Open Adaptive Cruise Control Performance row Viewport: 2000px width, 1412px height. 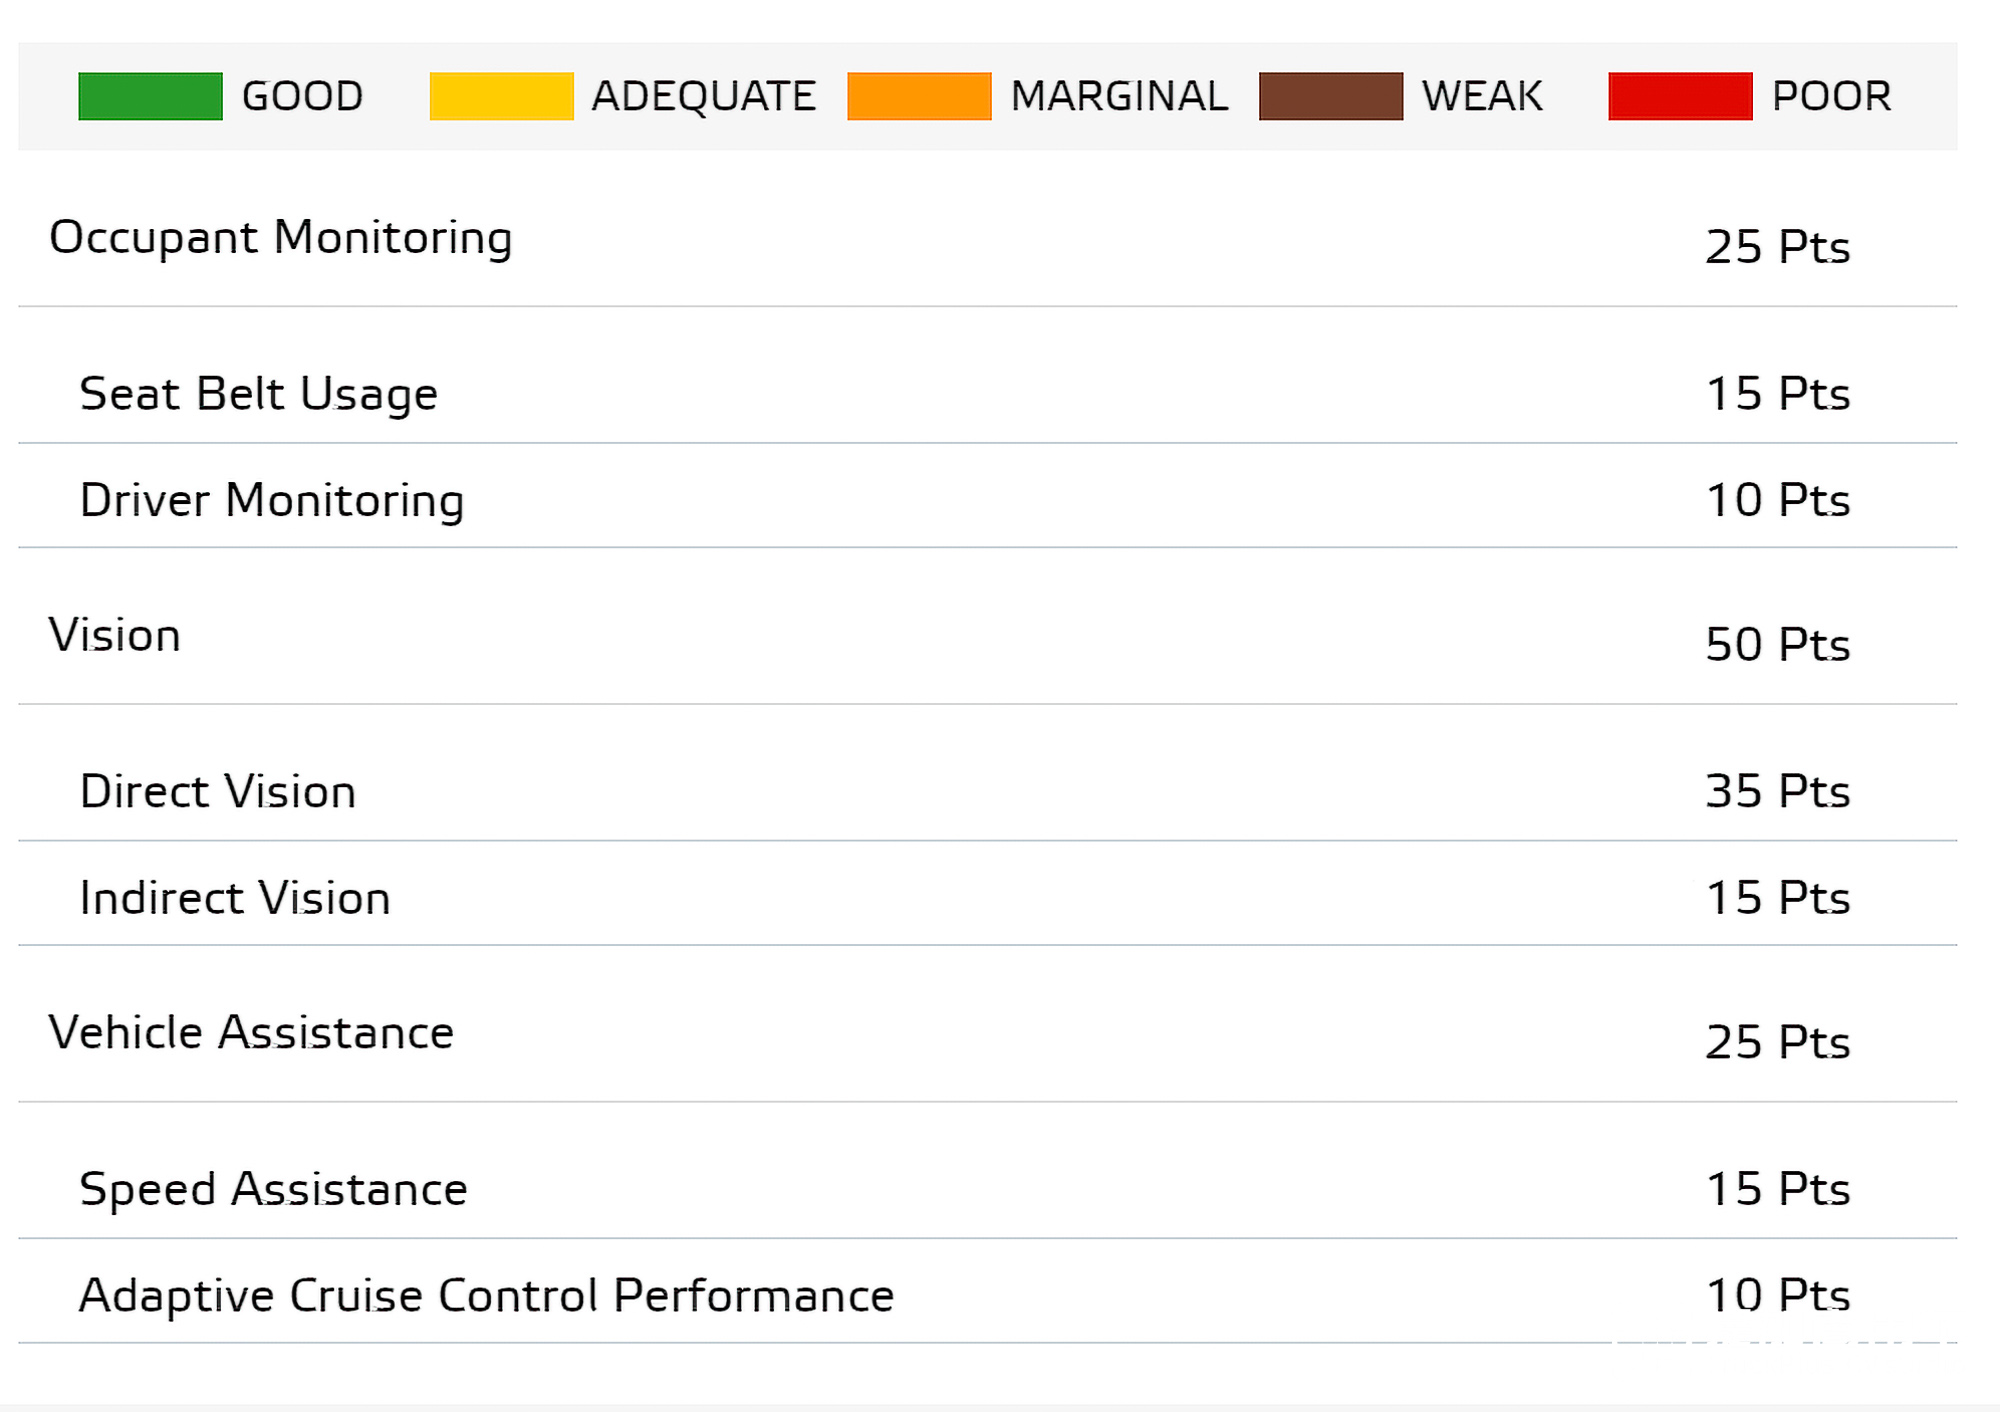click(486, 1296)
